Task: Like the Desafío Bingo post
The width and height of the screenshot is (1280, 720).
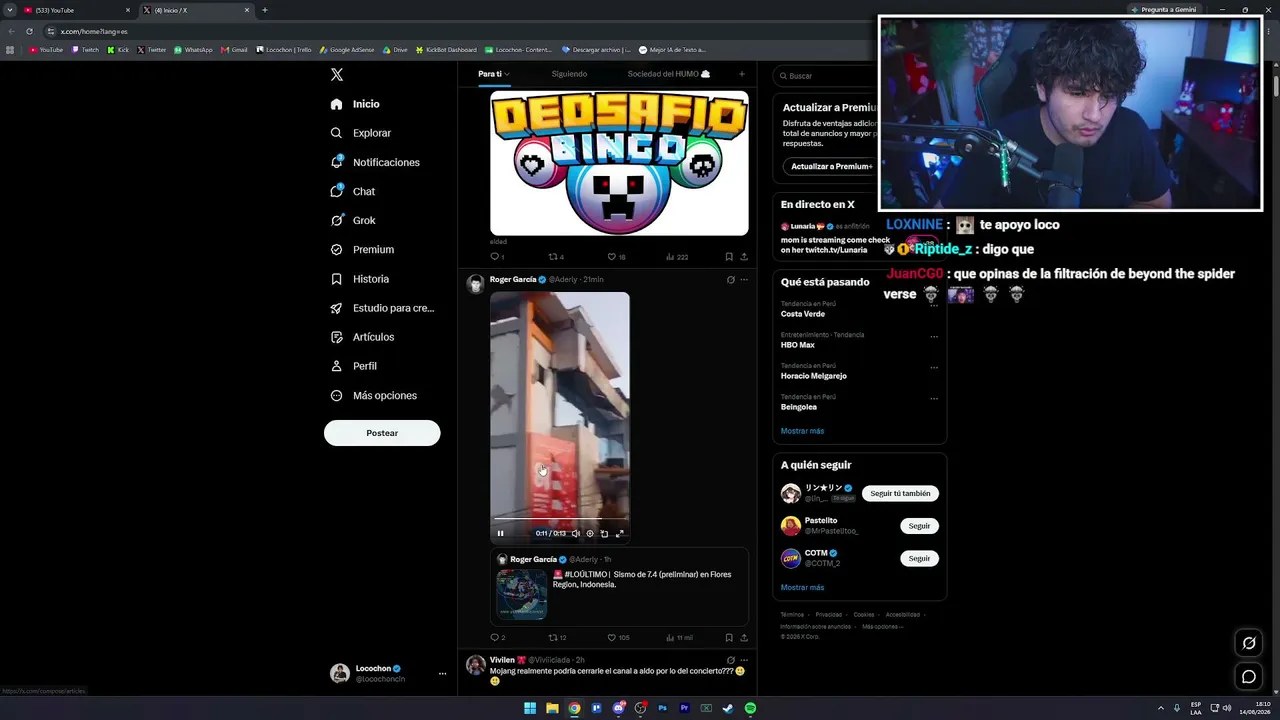Action: (x=616, y=257)
